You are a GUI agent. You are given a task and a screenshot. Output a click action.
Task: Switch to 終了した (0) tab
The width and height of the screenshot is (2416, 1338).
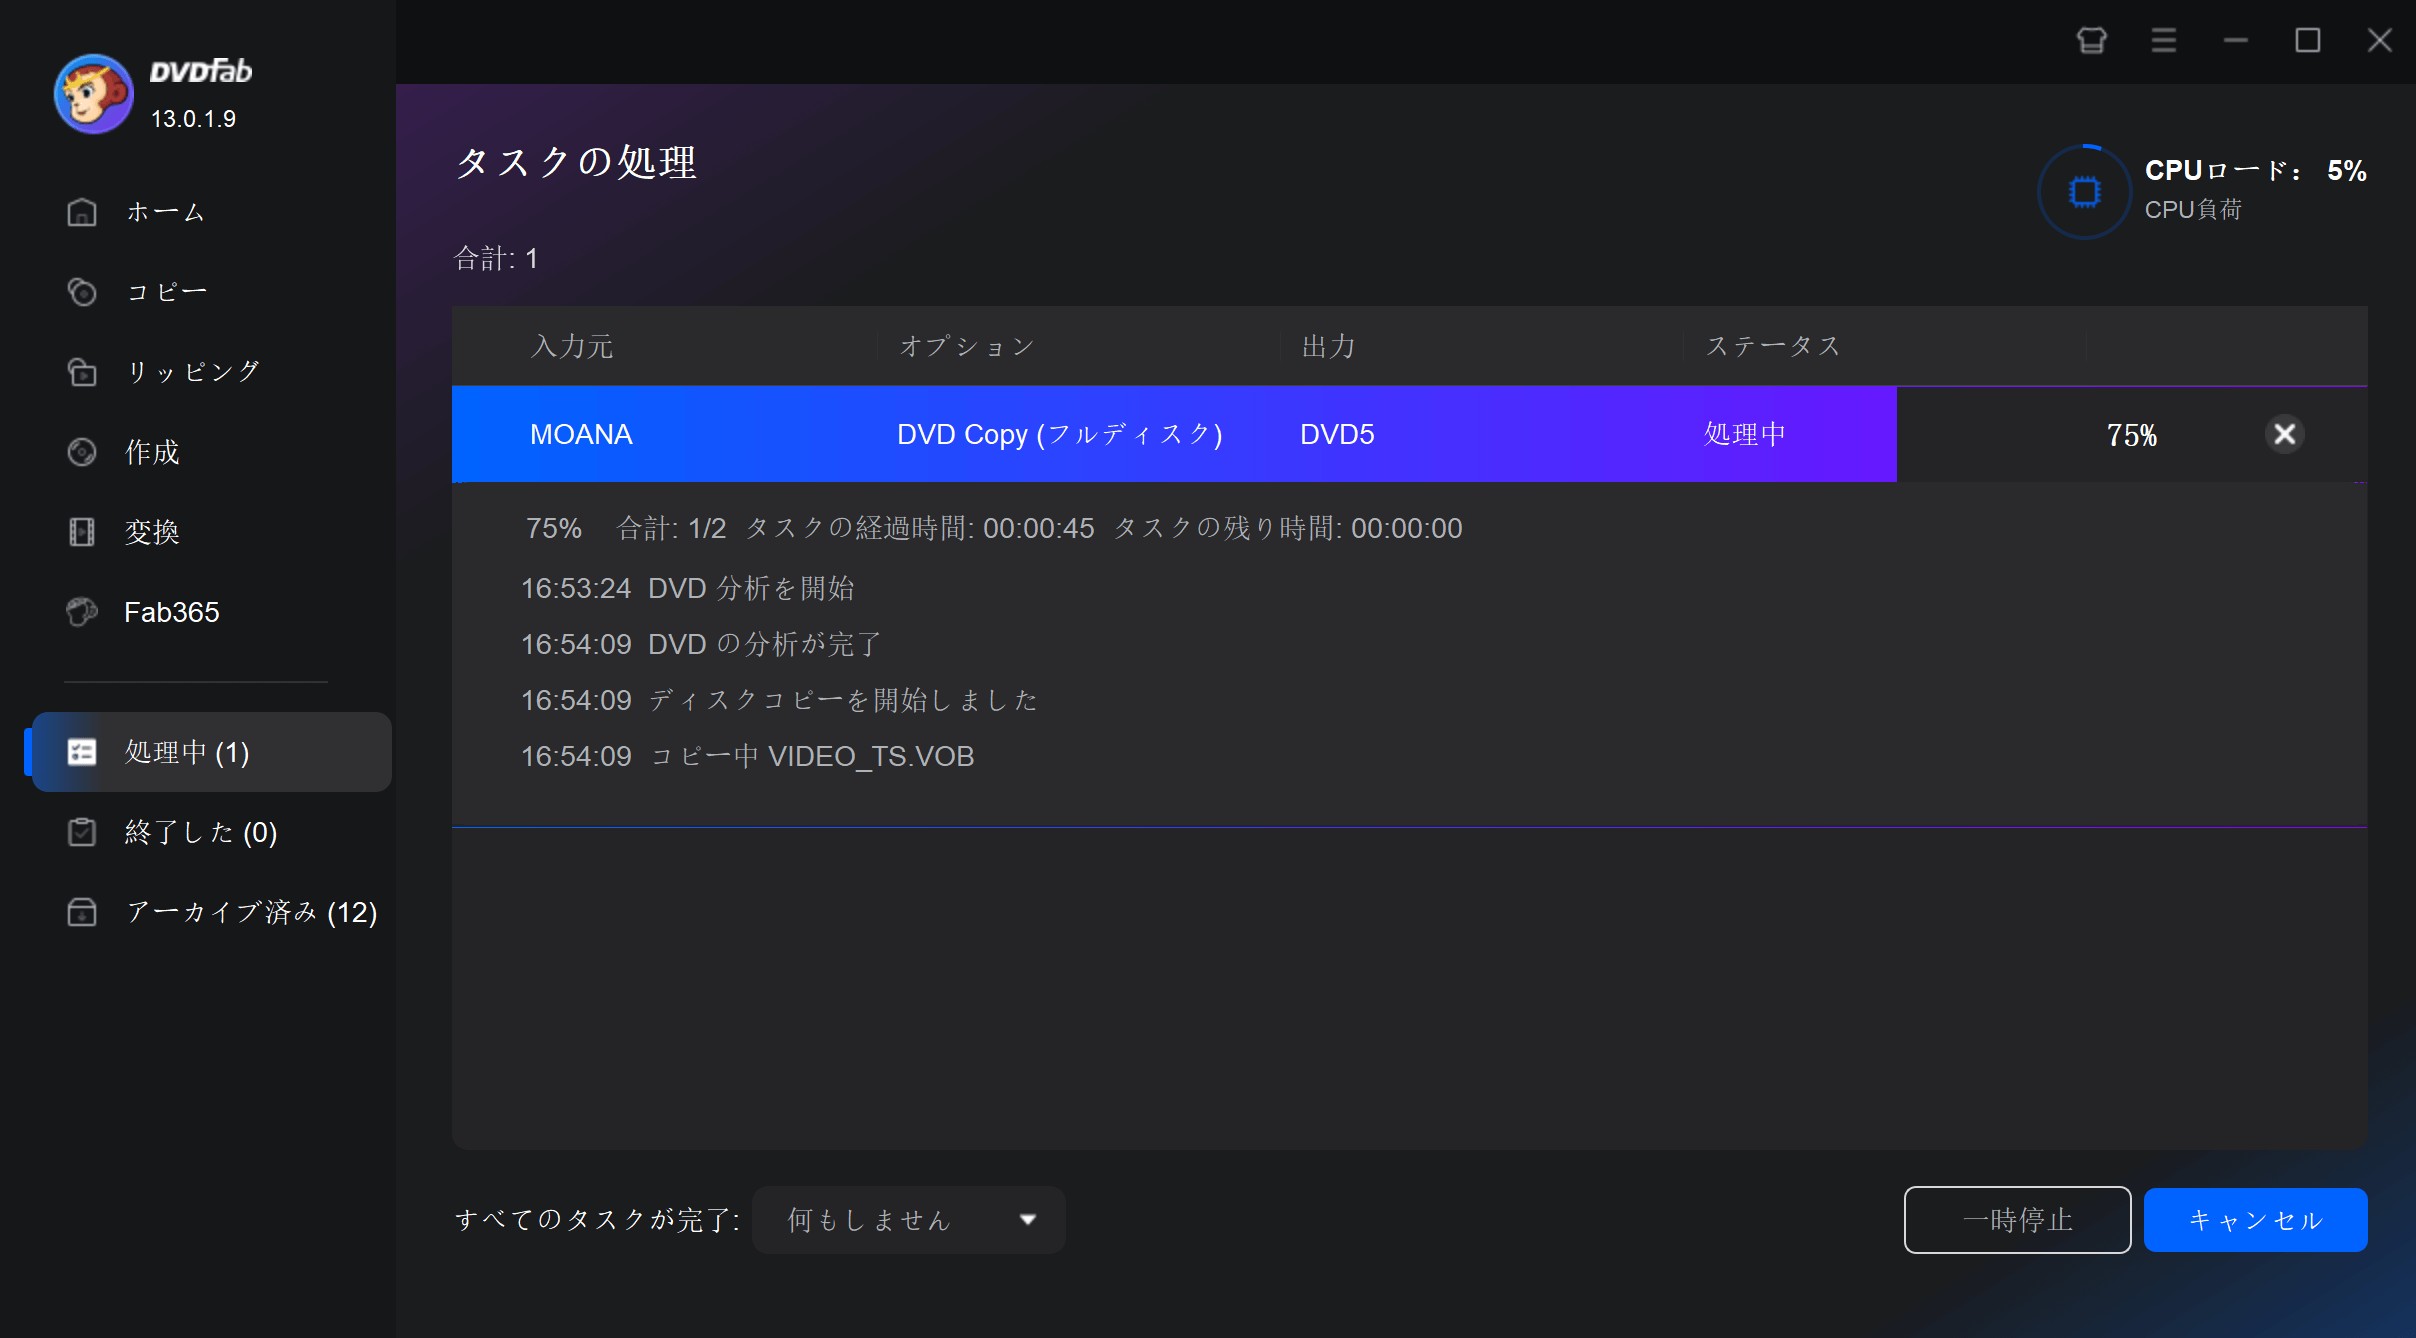200,832
